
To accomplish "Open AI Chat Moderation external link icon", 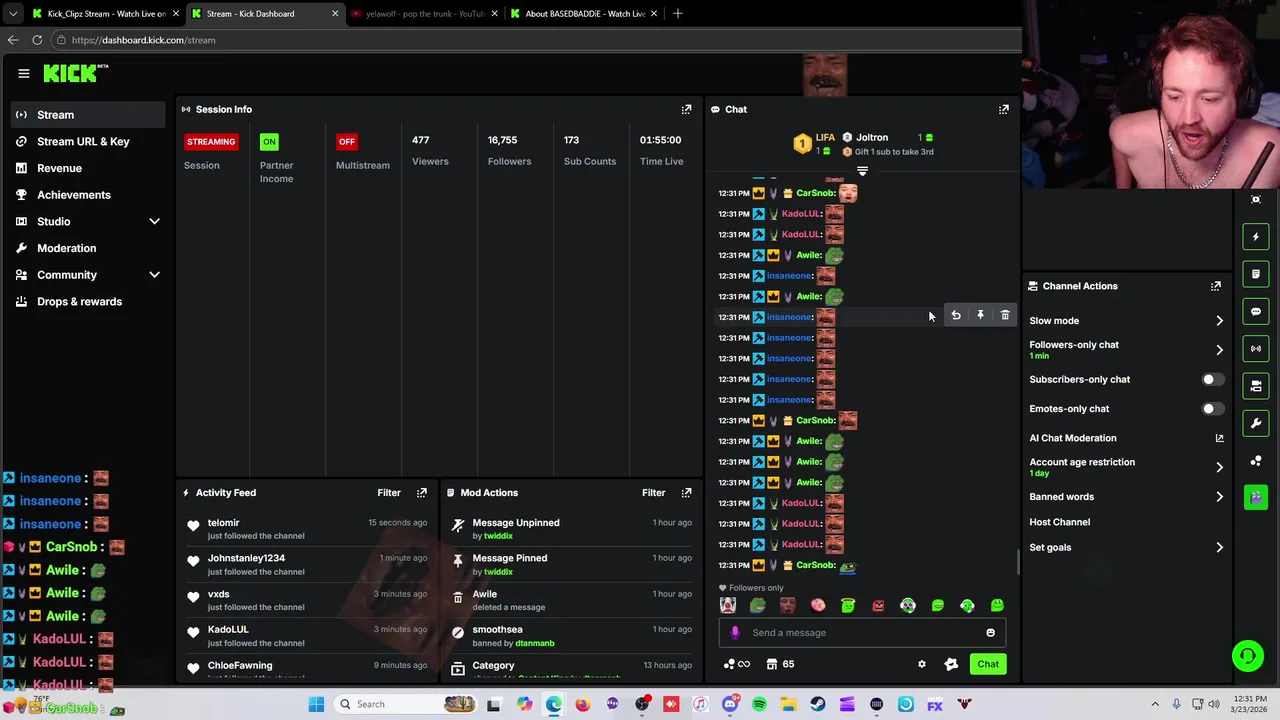I will tap(1219, 438).
